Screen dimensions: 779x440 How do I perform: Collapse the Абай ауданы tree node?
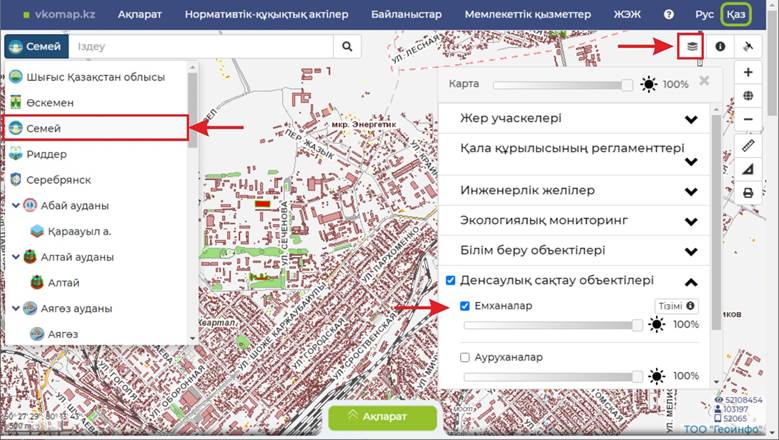[15, 206]
